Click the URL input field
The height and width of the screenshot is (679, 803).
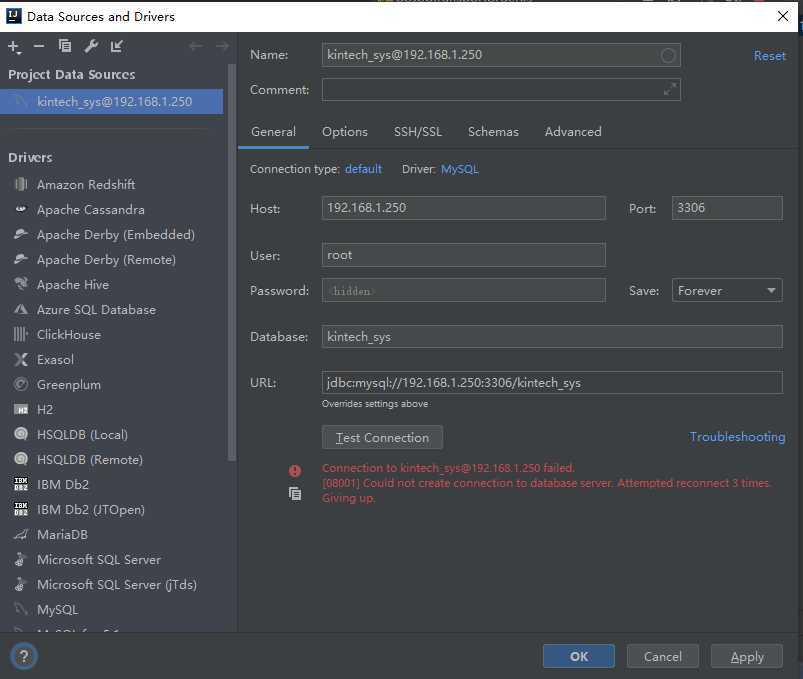[552, 383]
